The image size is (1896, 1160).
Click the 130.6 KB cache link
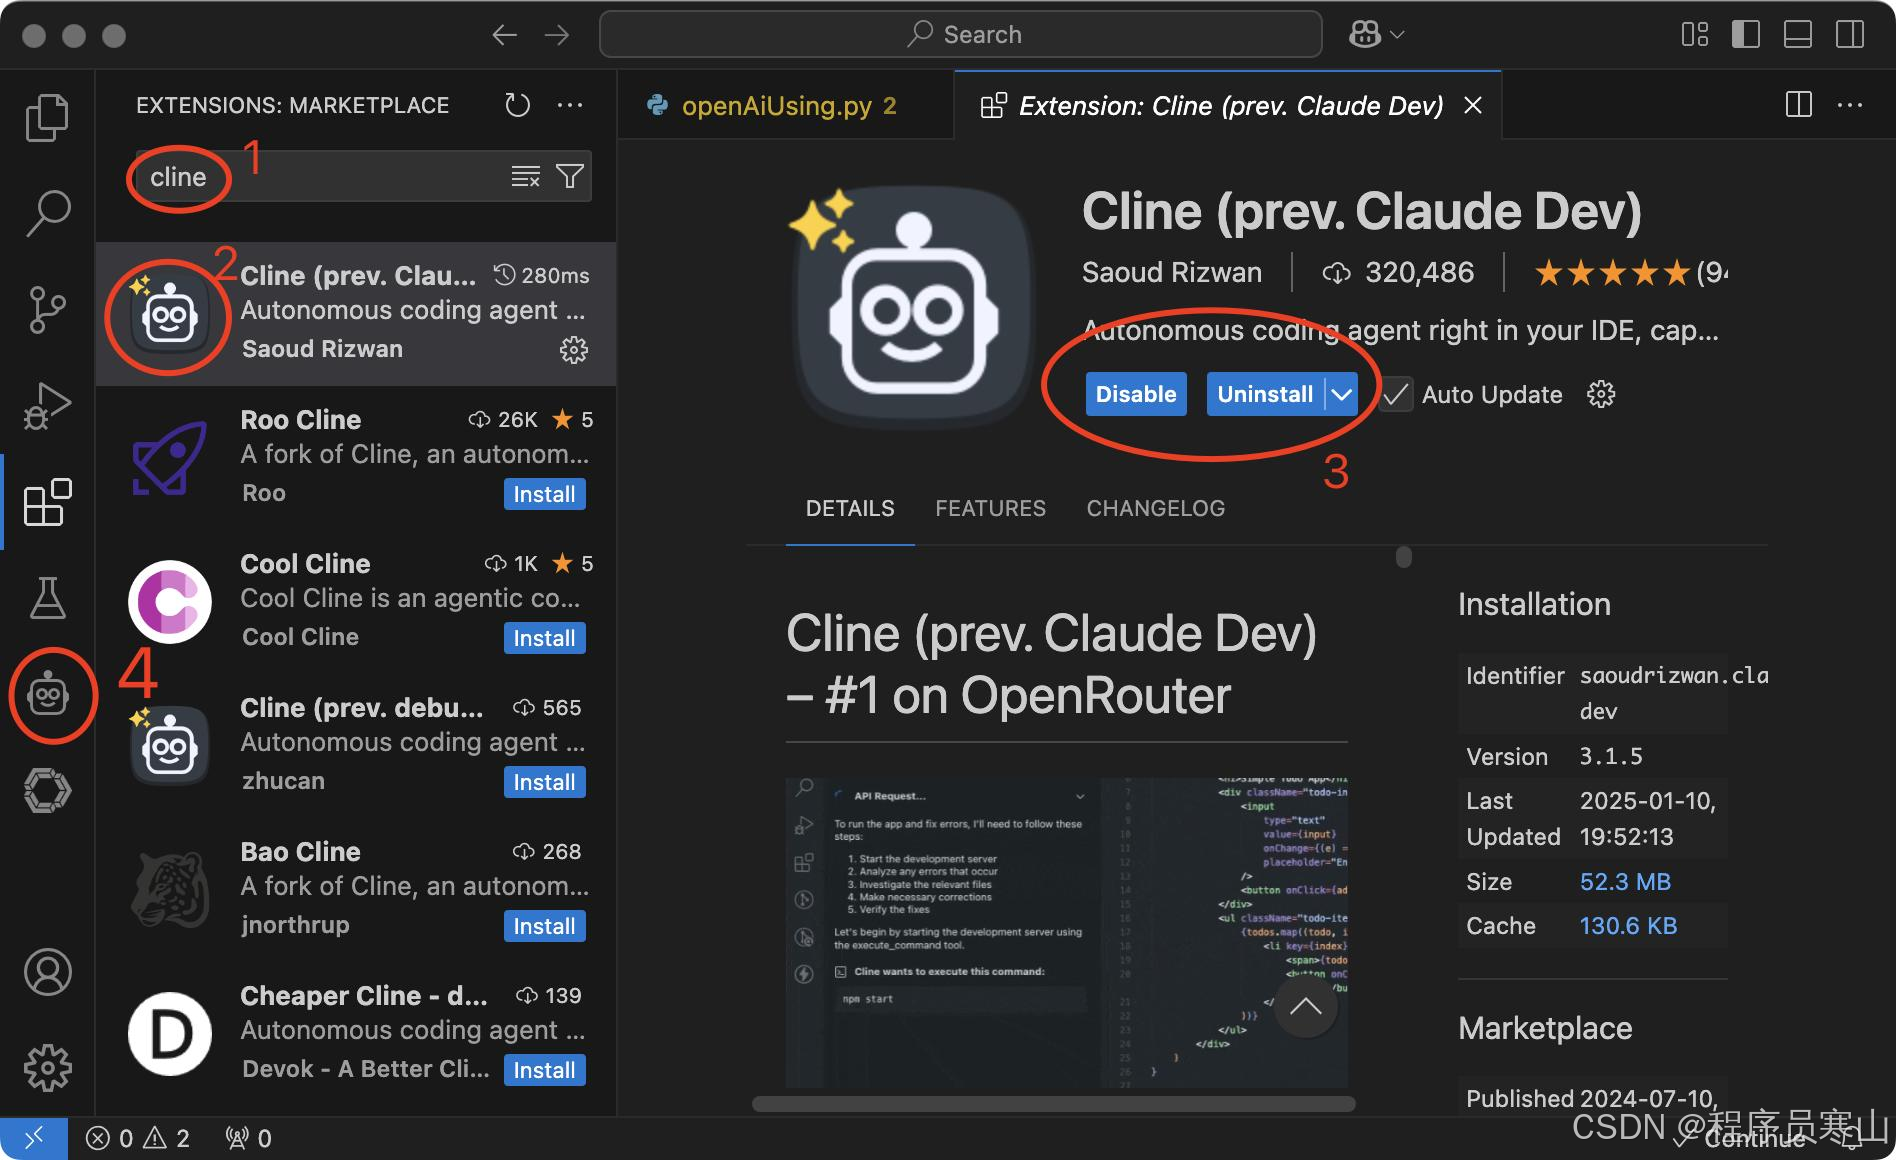[x=1628, y=925]
